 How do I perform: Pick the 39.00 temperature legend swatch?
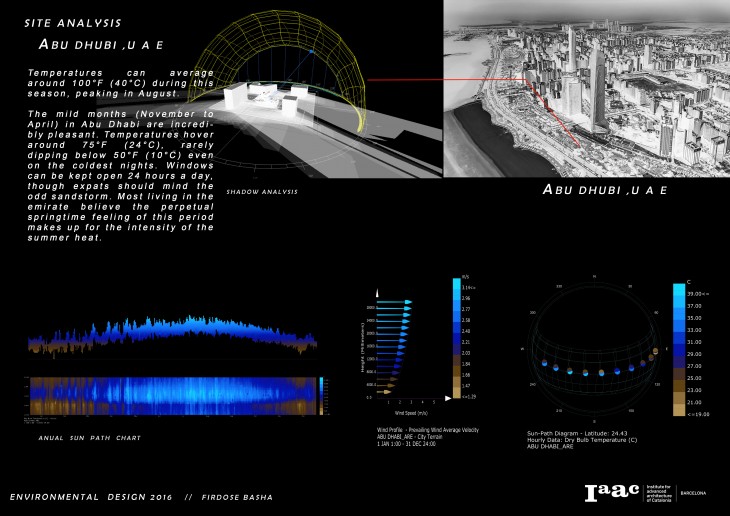point(677,293)
